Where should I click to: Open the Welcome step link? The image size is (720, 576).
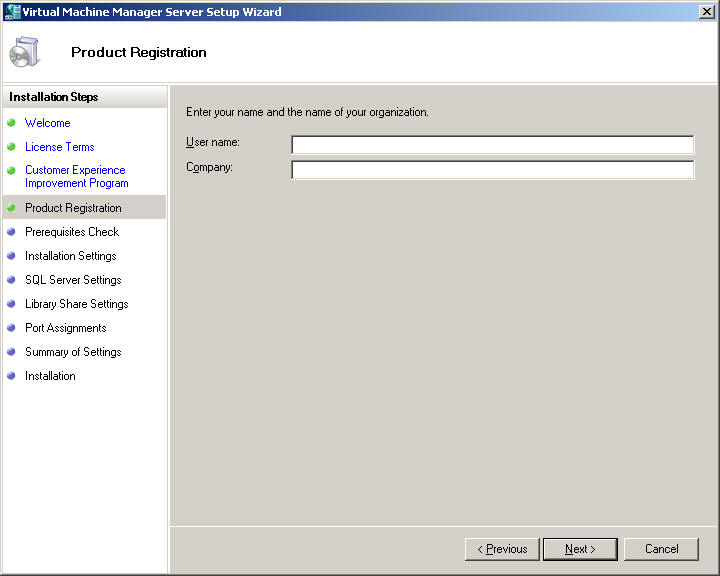click(48, 123)
